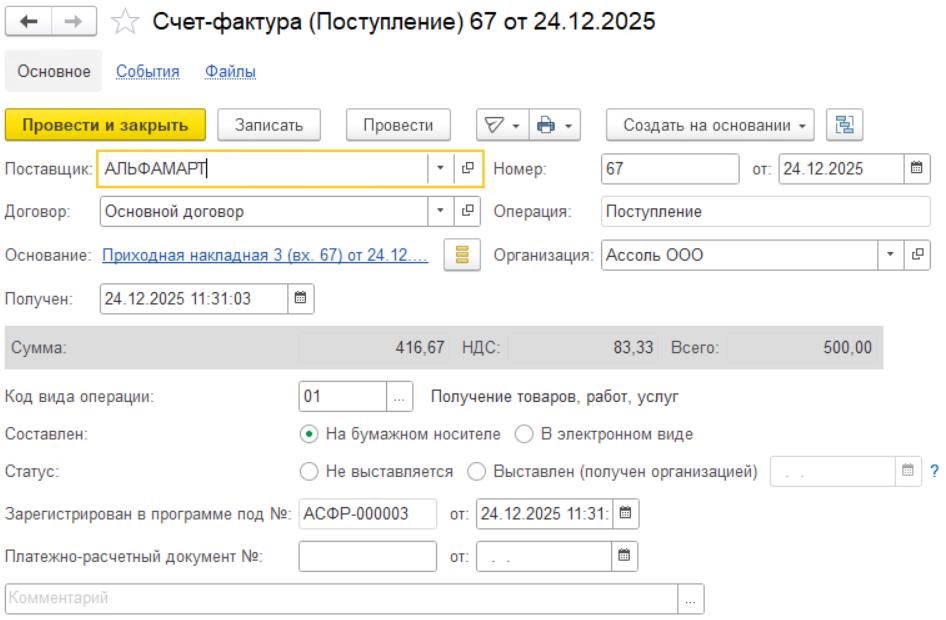Focus the invoice date field 24.12.2025
Screen dimensions: 946x620
[x=841, y=168]
